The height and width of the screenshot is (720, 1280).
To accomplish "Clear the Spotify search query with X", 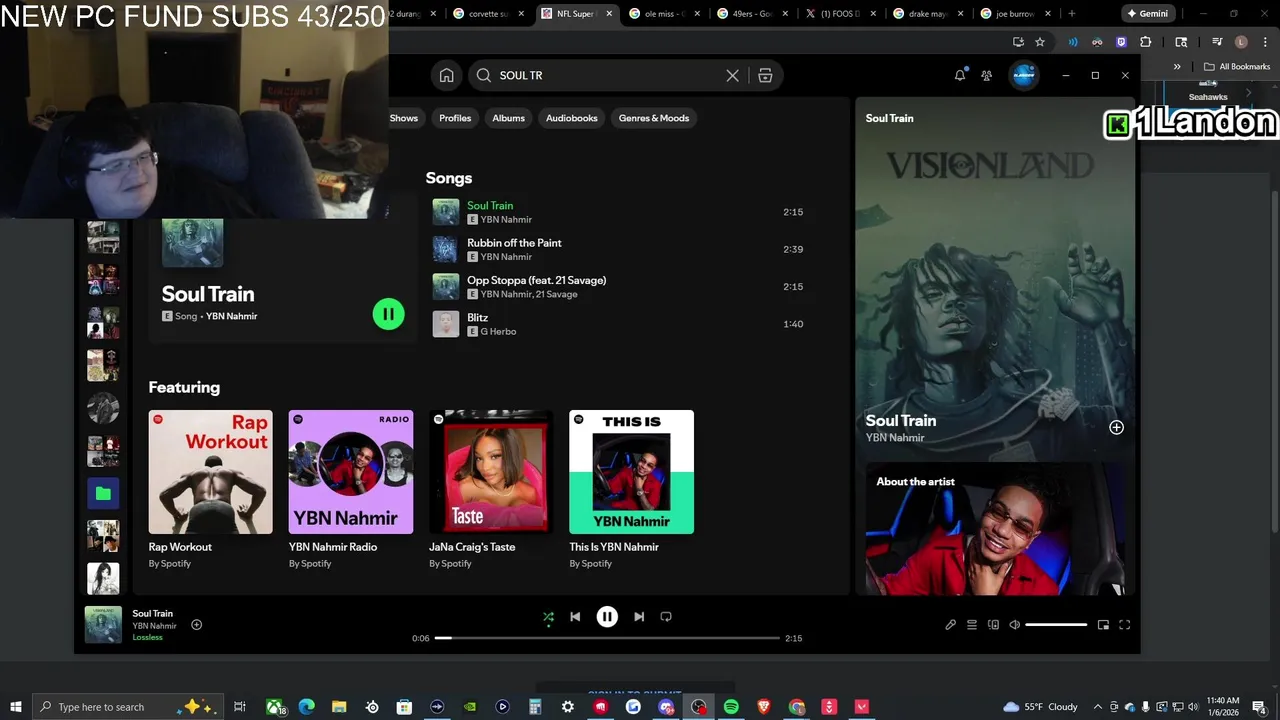I will tap(732, 75).
